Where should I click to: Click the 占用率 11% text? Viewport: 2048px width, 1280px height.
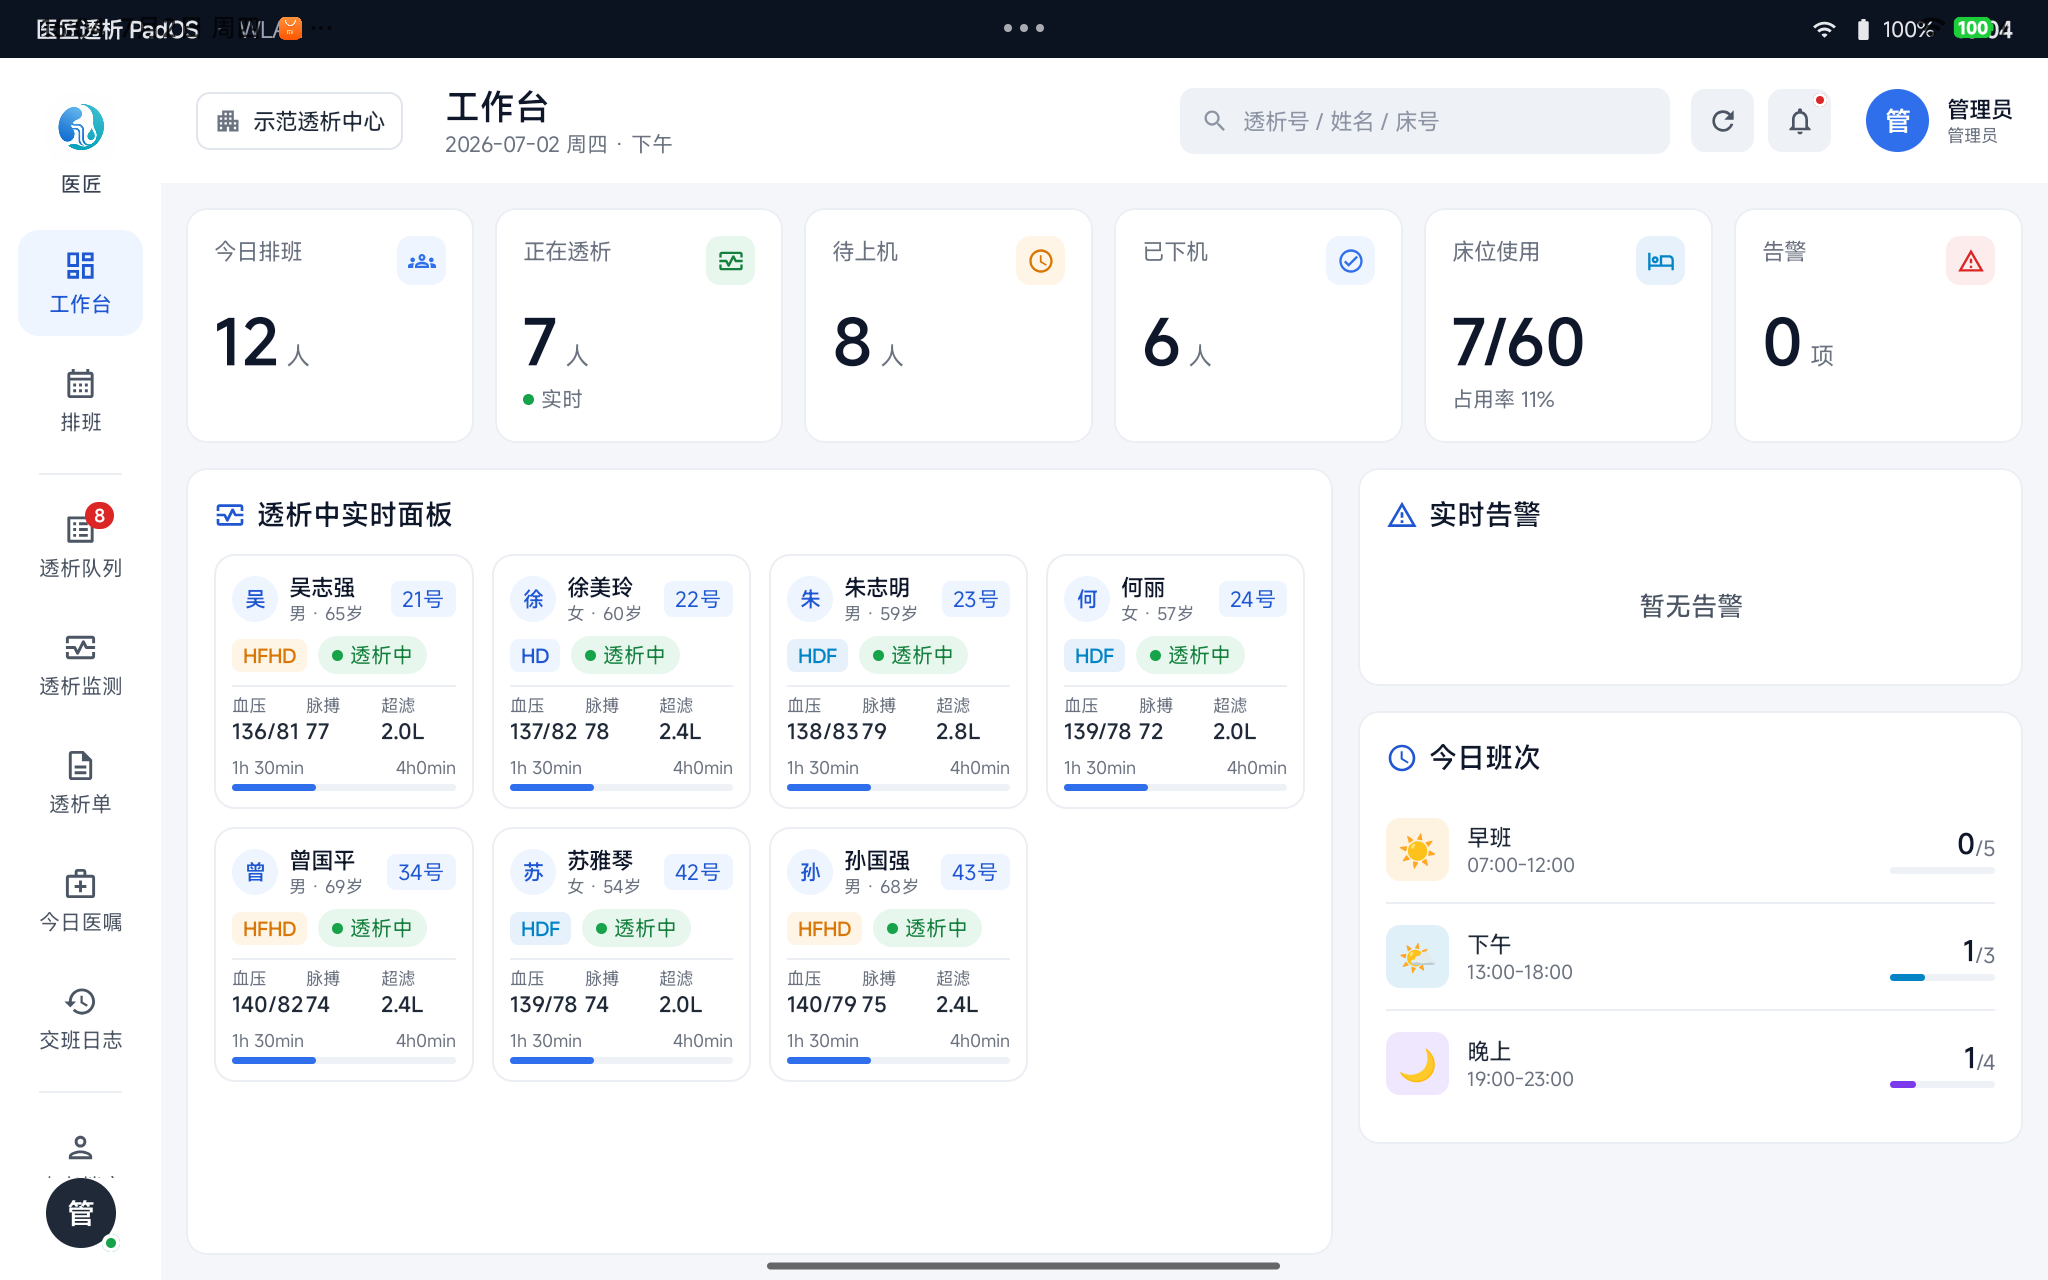coord(1503,400)
